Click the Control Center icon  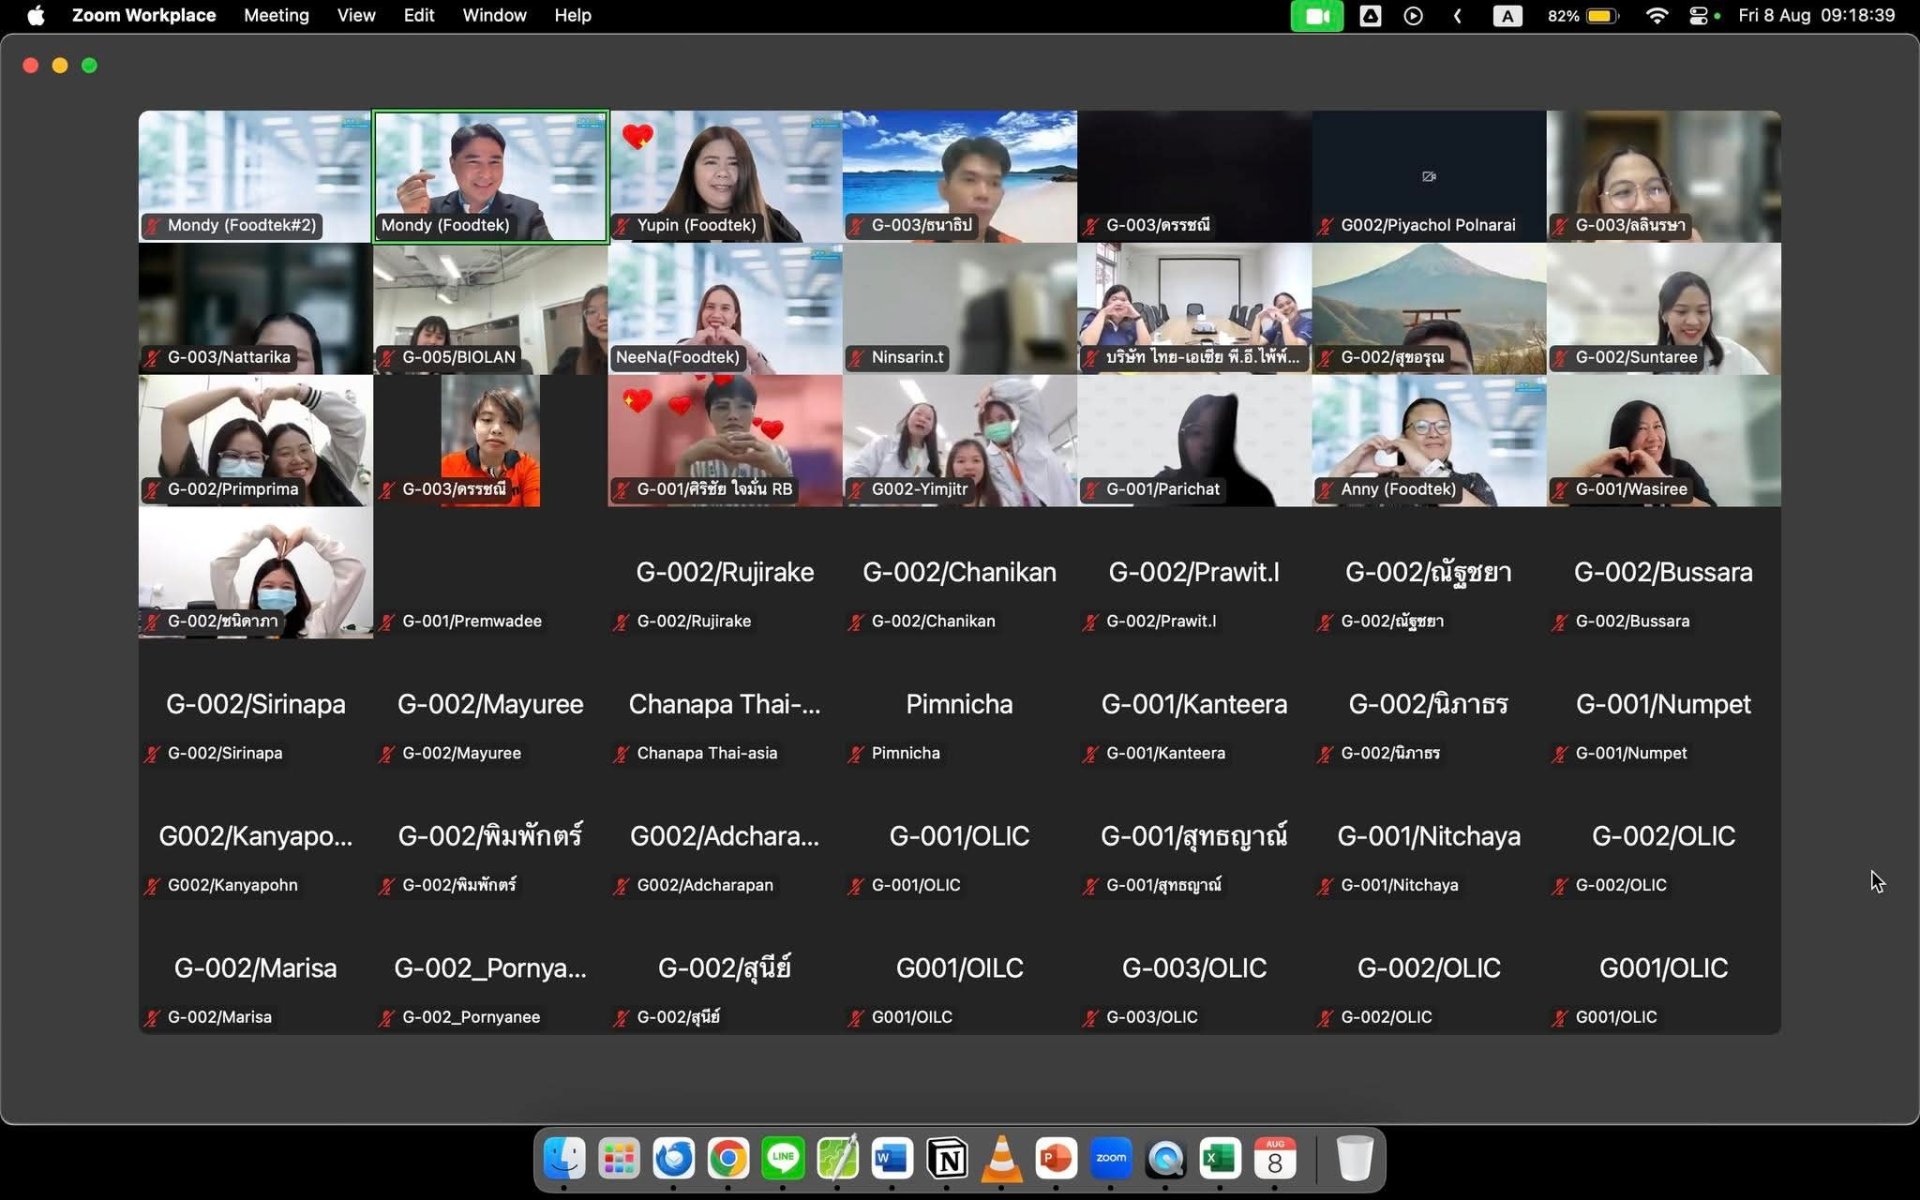(1698, 16)
